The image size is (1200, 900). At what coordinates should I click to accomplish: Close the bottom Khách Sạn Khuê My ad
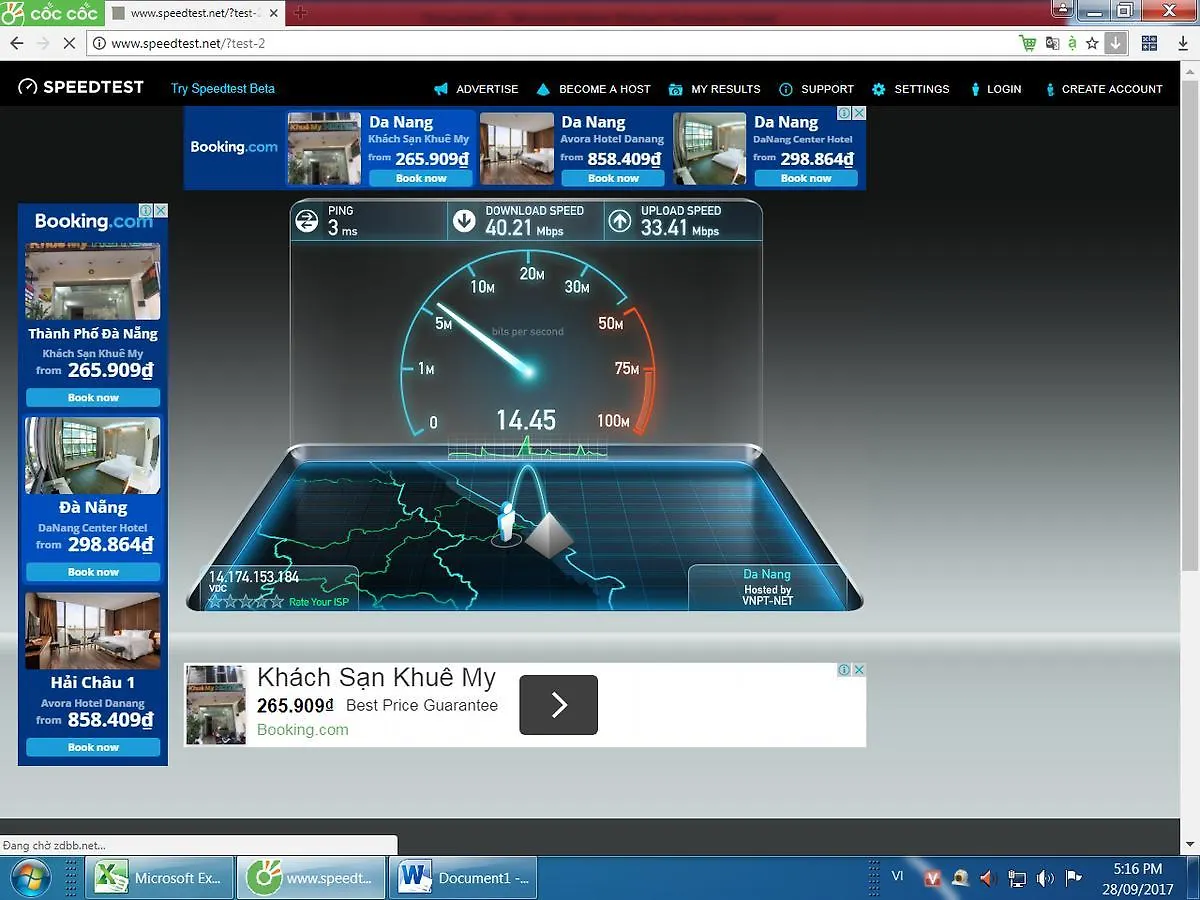(859, 670)
